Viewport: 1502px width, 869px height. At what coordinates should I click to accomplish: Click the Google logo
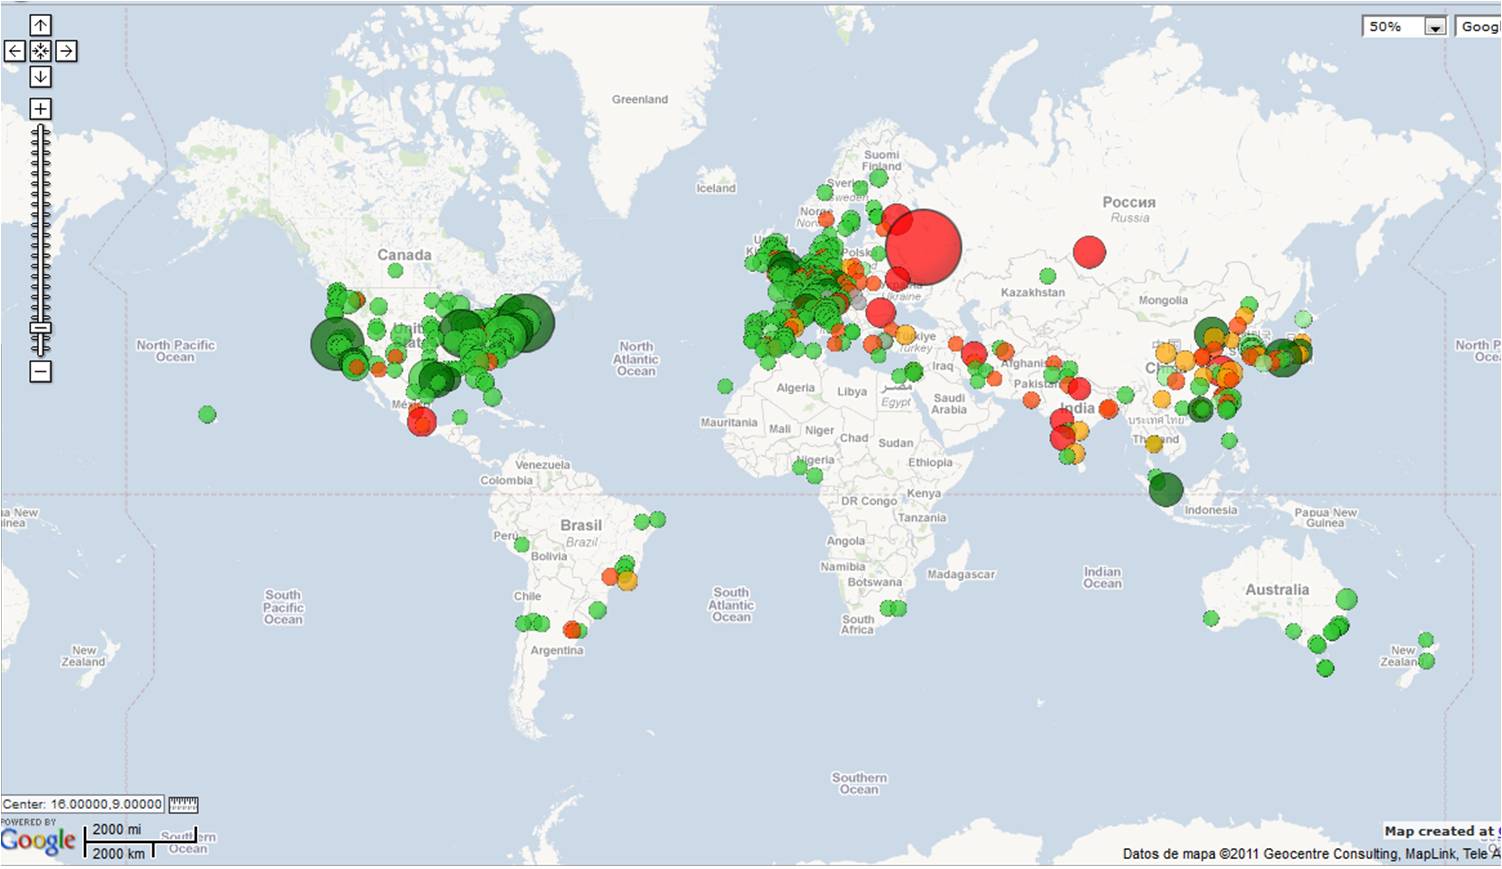(x=38, y=841)
